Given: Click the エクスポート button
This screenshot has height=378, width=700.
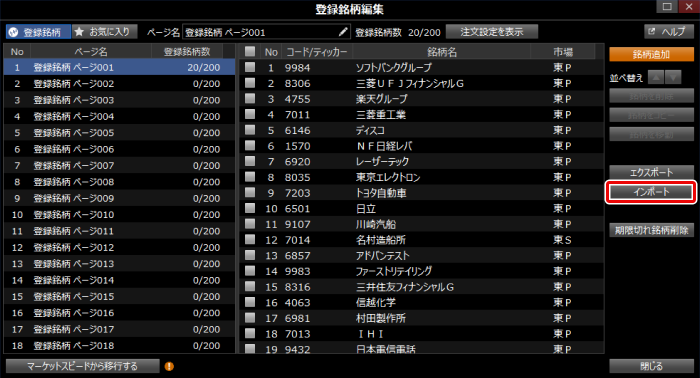Looking at the screenshot, I should point(651,172).
